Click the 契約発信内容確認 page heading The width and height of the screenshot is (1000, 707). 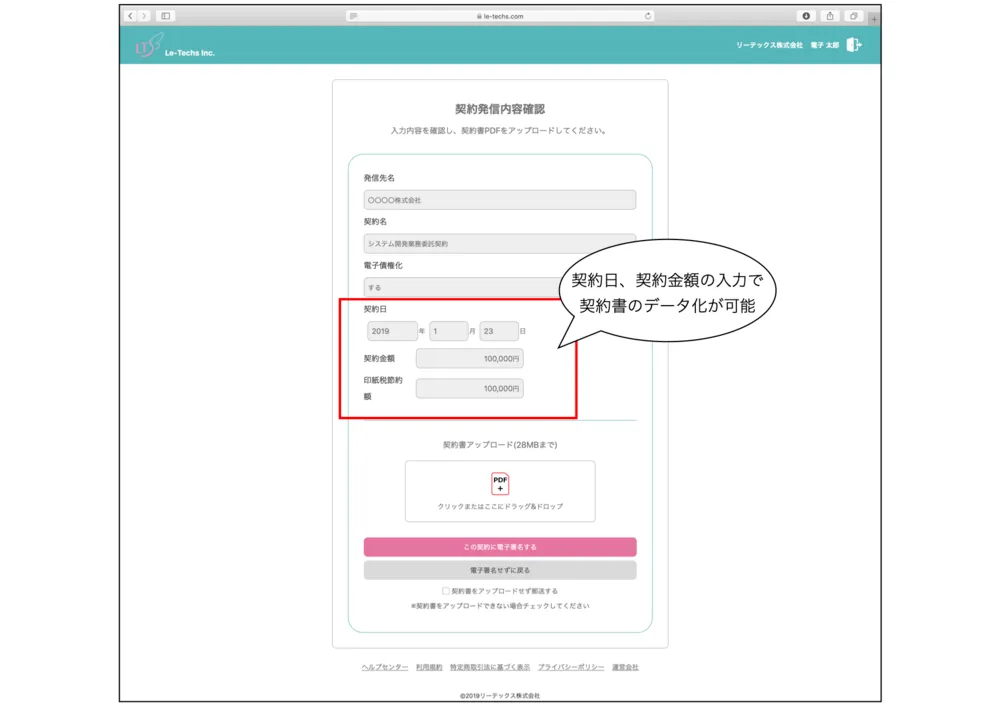[x=500, y=109]
